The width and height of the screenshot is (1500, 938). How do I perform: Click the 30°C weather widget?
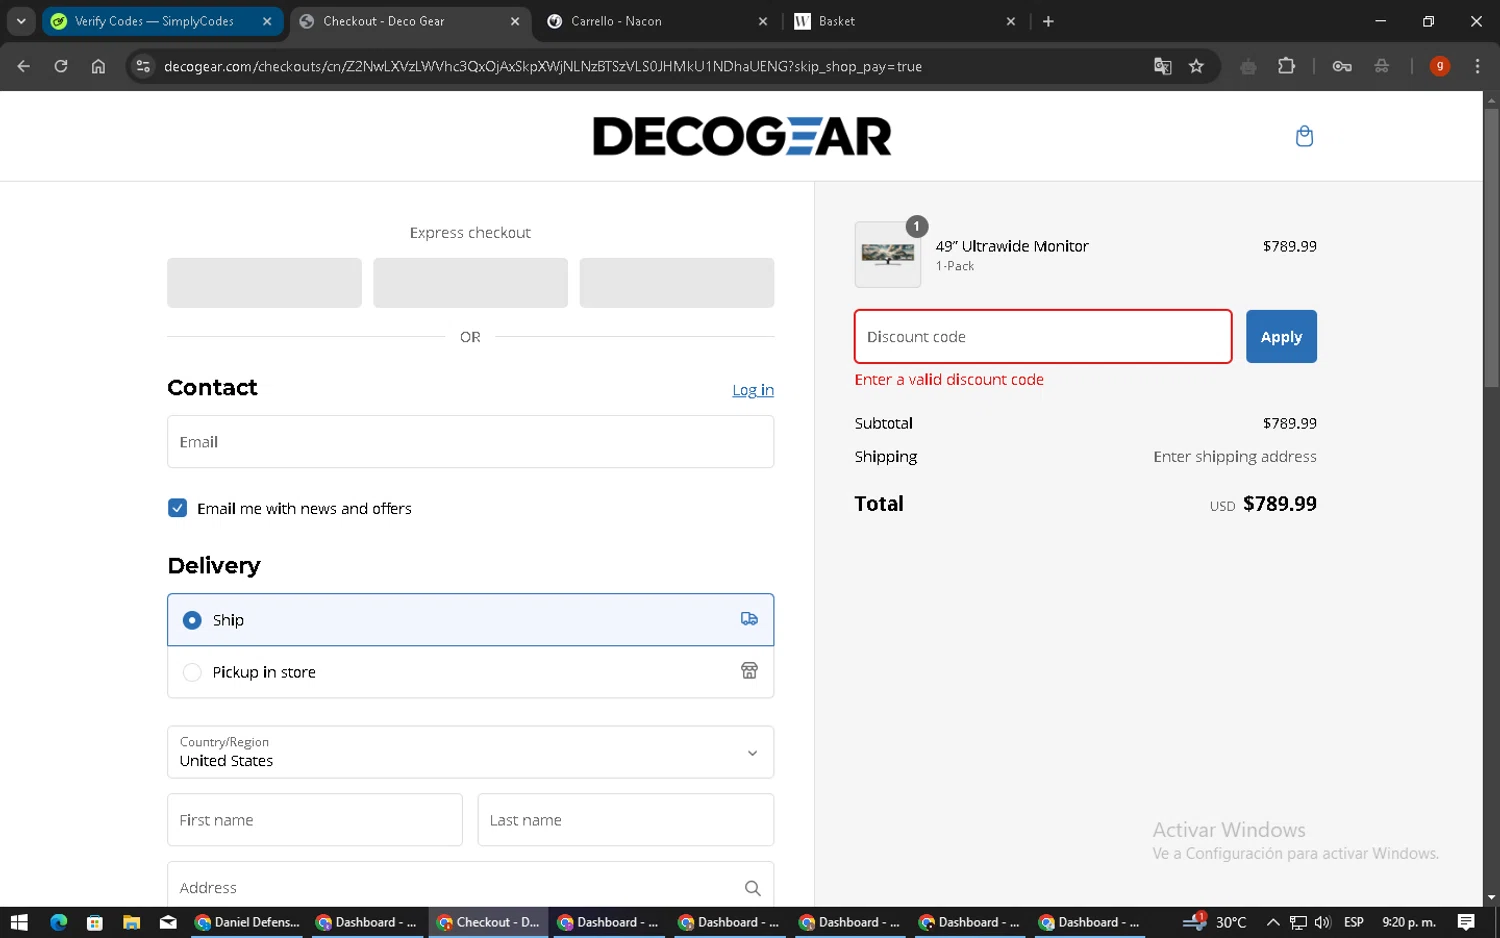point(1215,922)
